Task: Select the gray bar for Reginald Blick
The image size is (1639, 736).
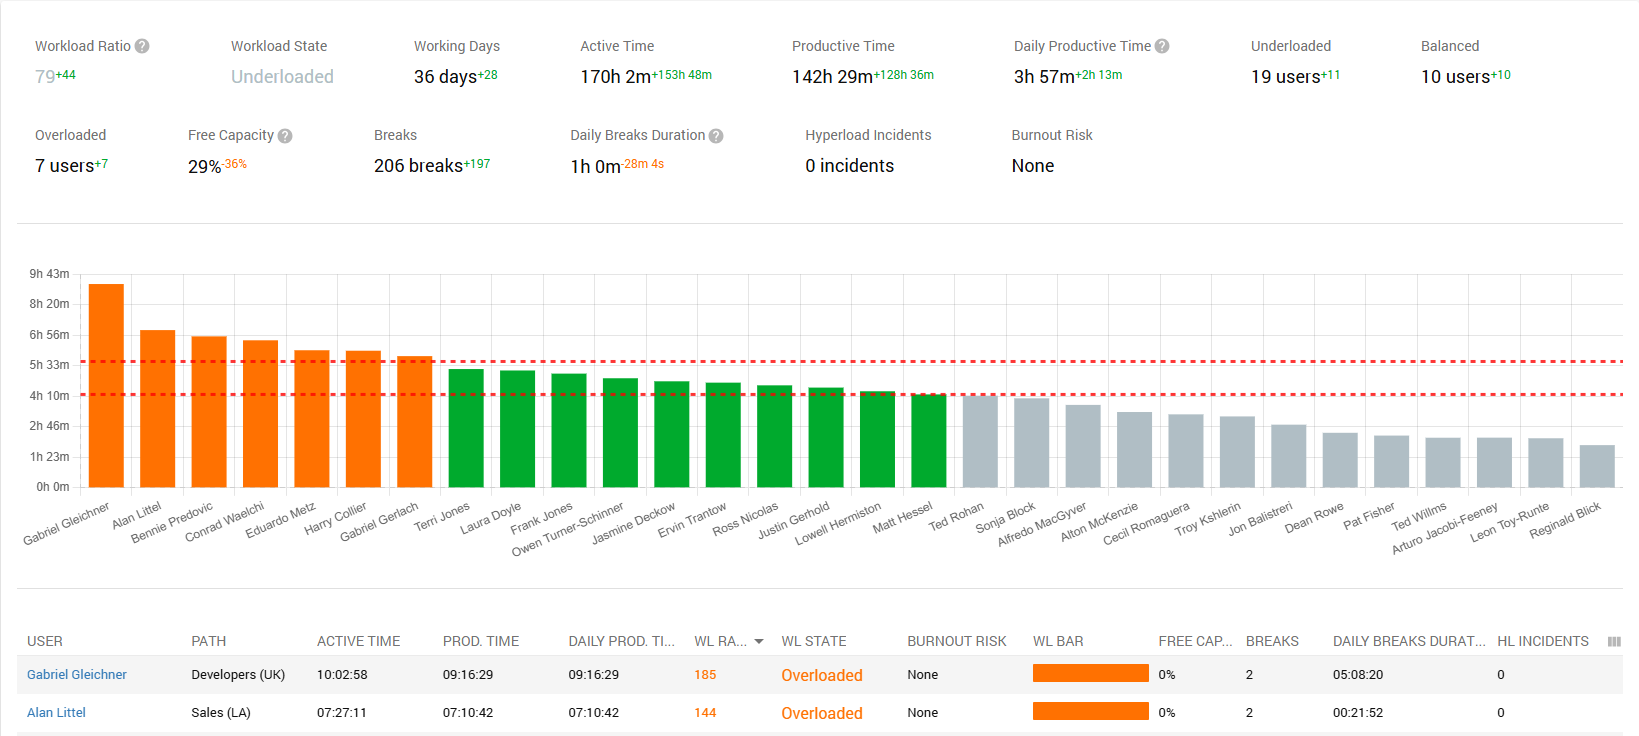Action: click(1597, 466)
